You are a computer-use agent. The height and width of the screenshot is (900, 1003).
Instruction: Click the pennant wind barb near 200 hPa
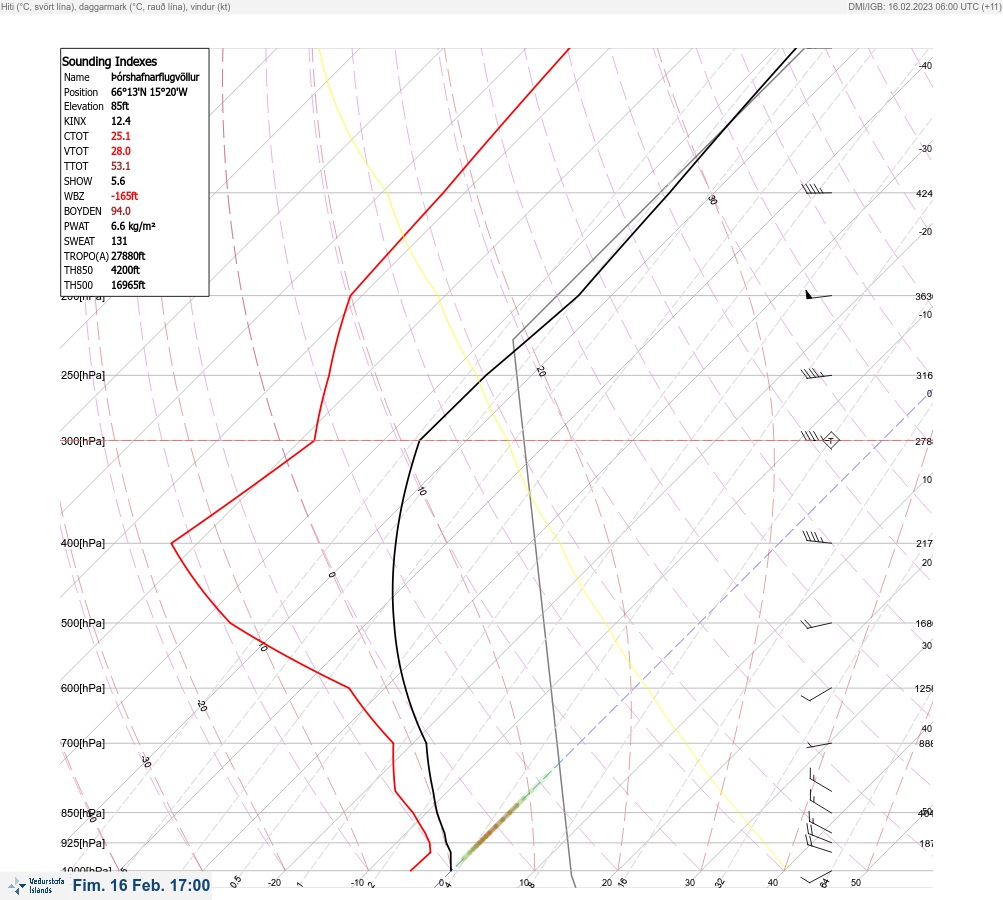(818, 295)
